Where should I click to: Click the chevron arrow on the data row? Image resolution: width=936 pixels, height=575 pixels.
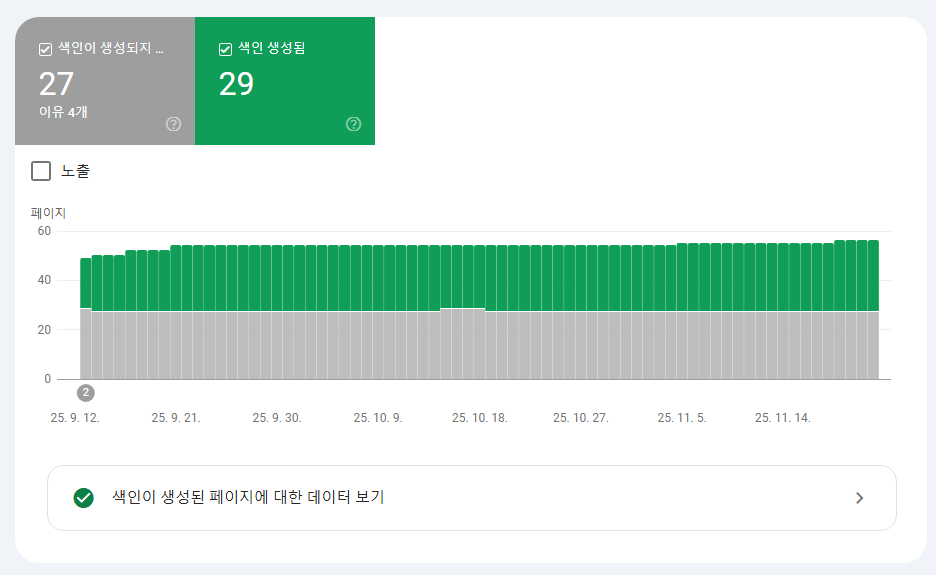coord(859,498)
